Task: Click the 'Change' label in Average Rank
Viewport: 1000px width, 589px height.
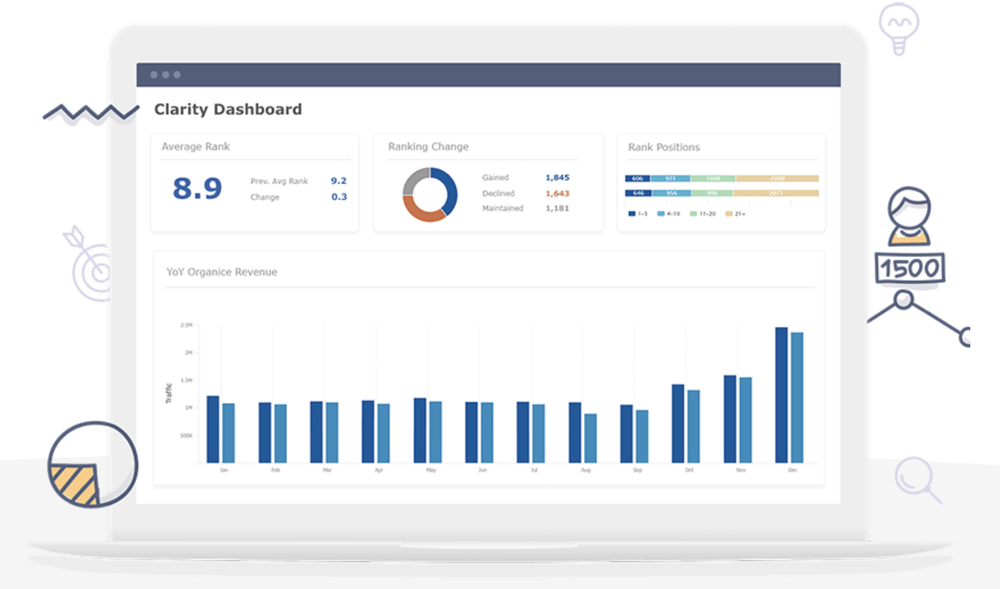Action: click(x=265, y=197)
